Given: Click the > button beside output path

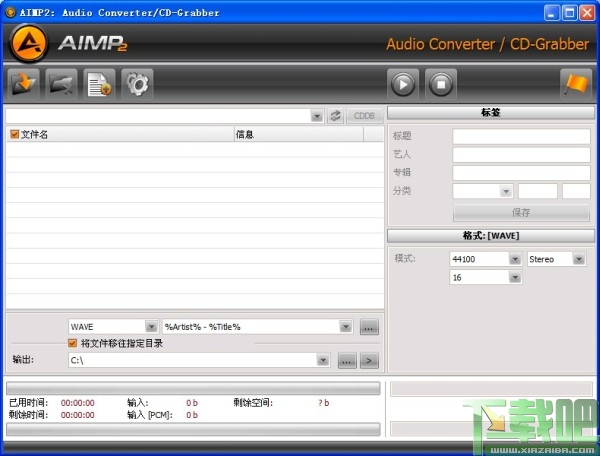Looking at the screenshot, I should point(369,361).
